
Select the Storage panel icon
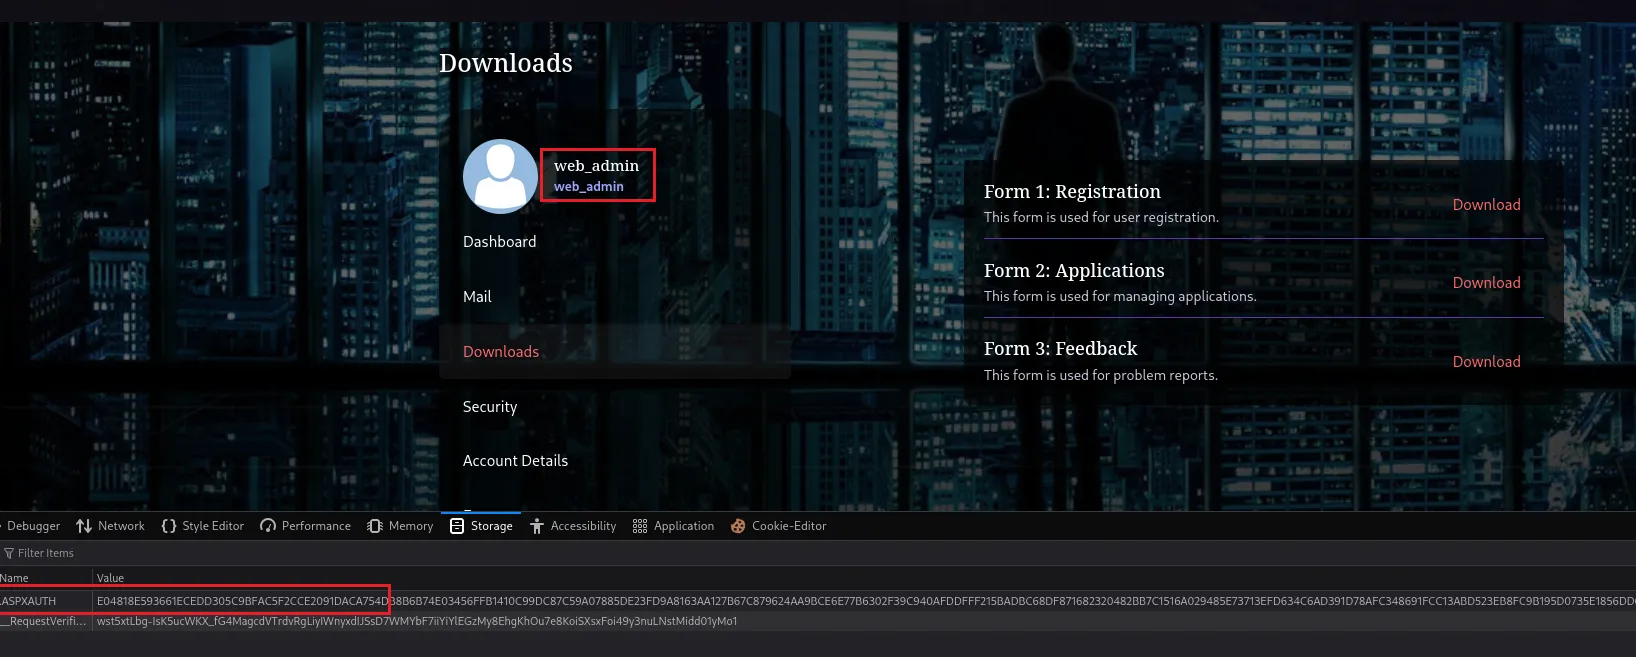click(457, 526)
